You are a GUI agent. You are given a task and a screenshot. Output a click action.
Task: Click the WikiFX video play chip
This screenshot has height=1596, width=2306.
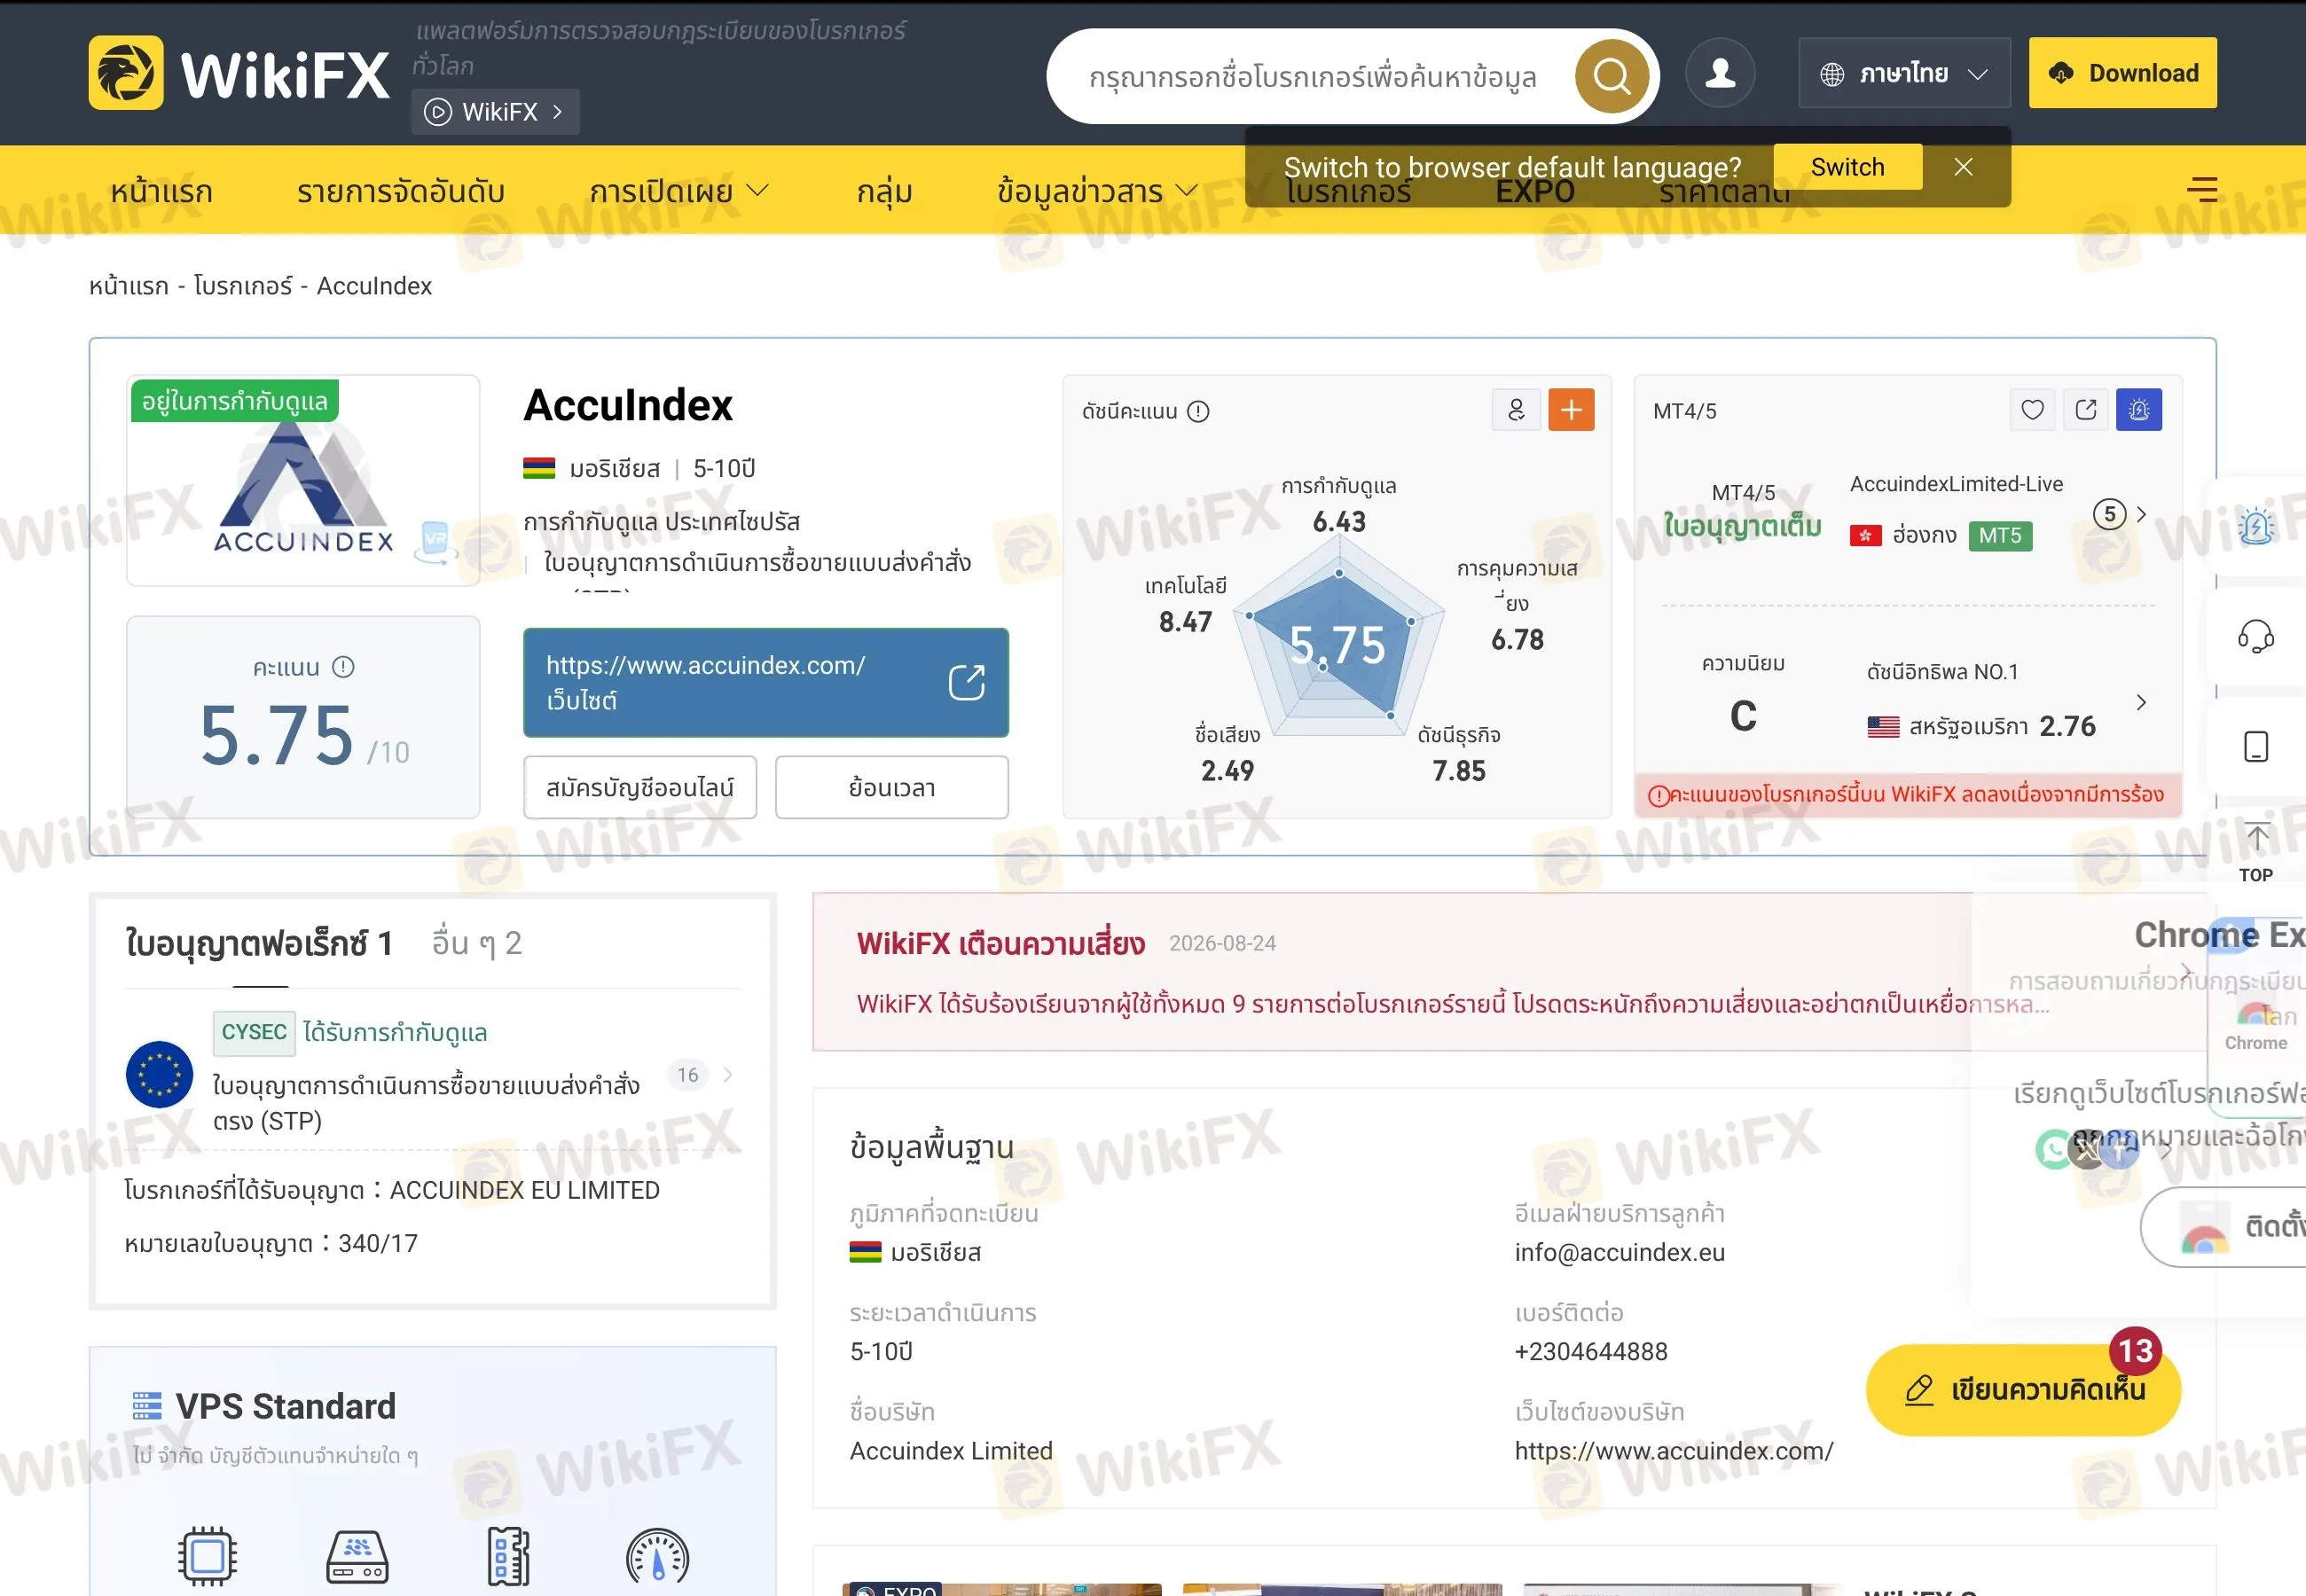[x=495, y=112]
